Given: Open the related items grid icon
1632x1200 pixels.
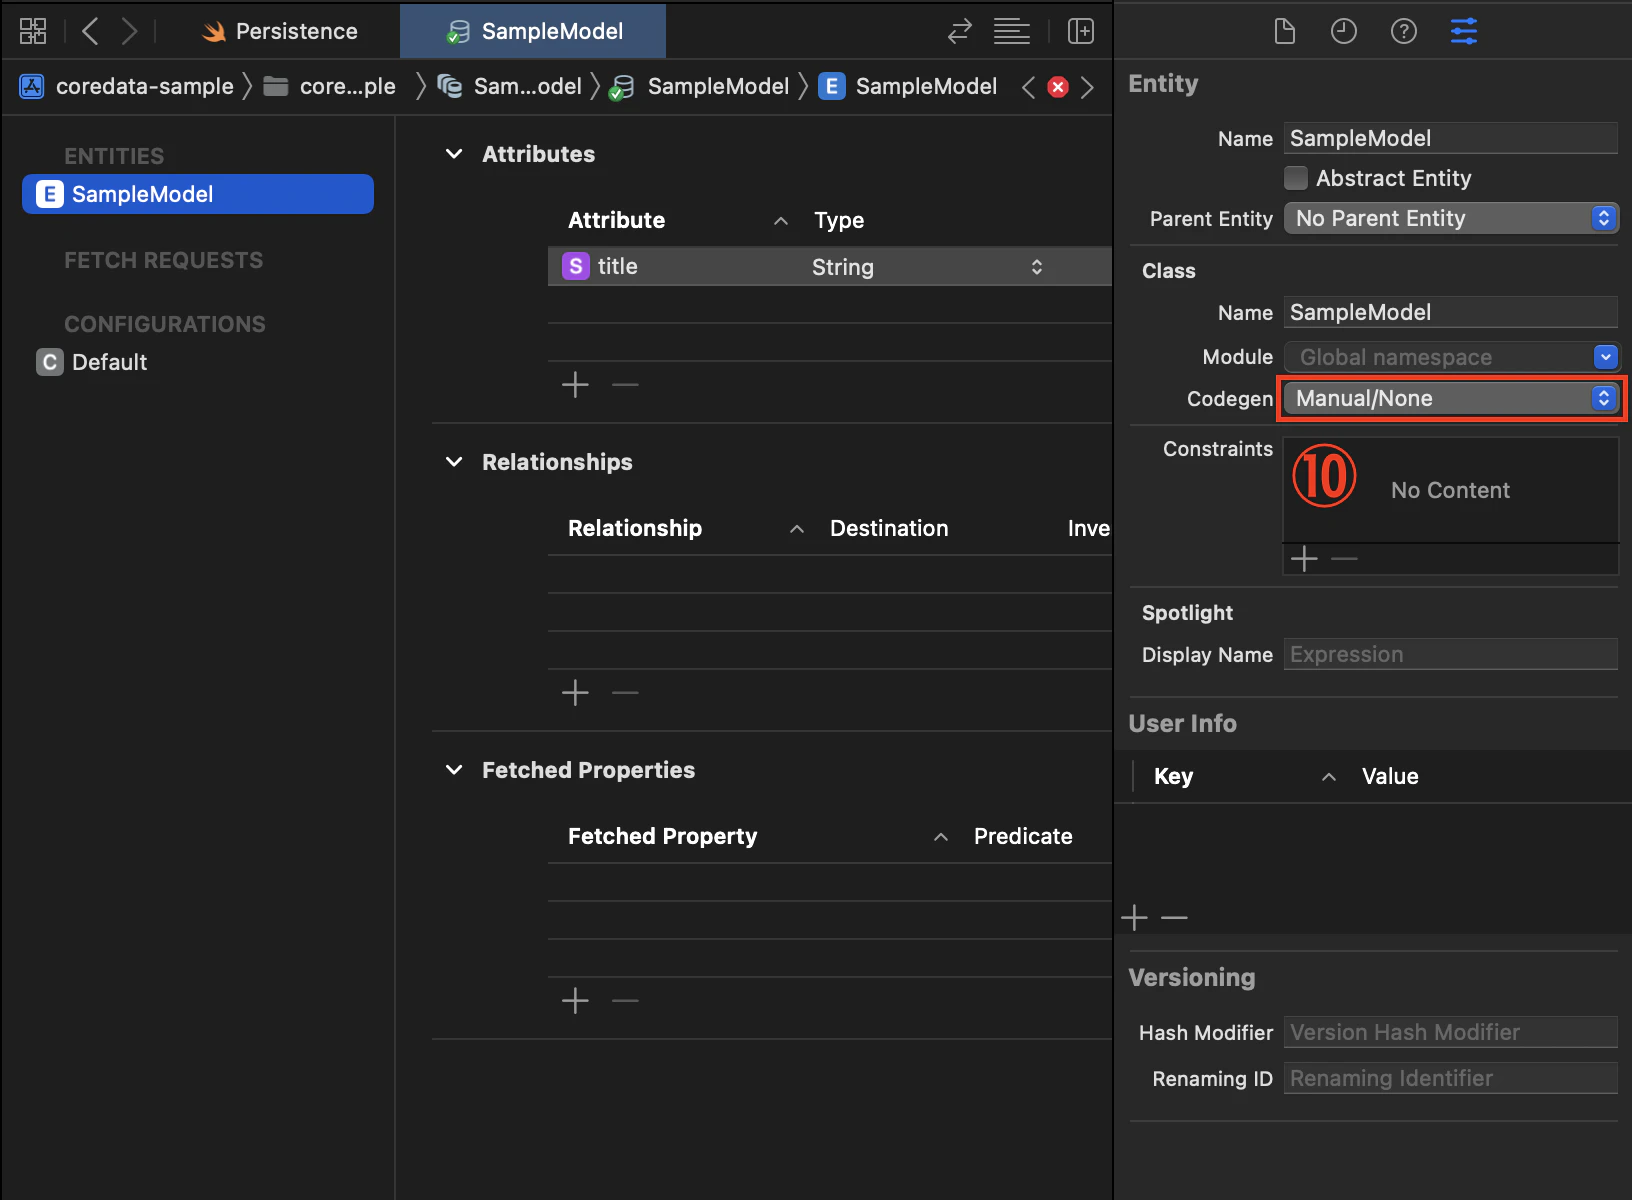Looking at the screenshot, I should point(33,31).
